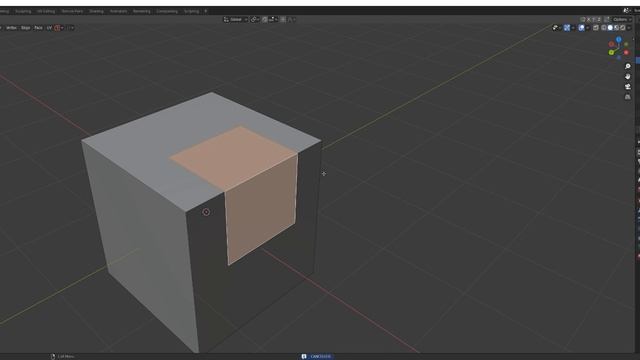Click the transform orientation axes icon
This screenshot has height=360, width=640.
pos(226,20)
